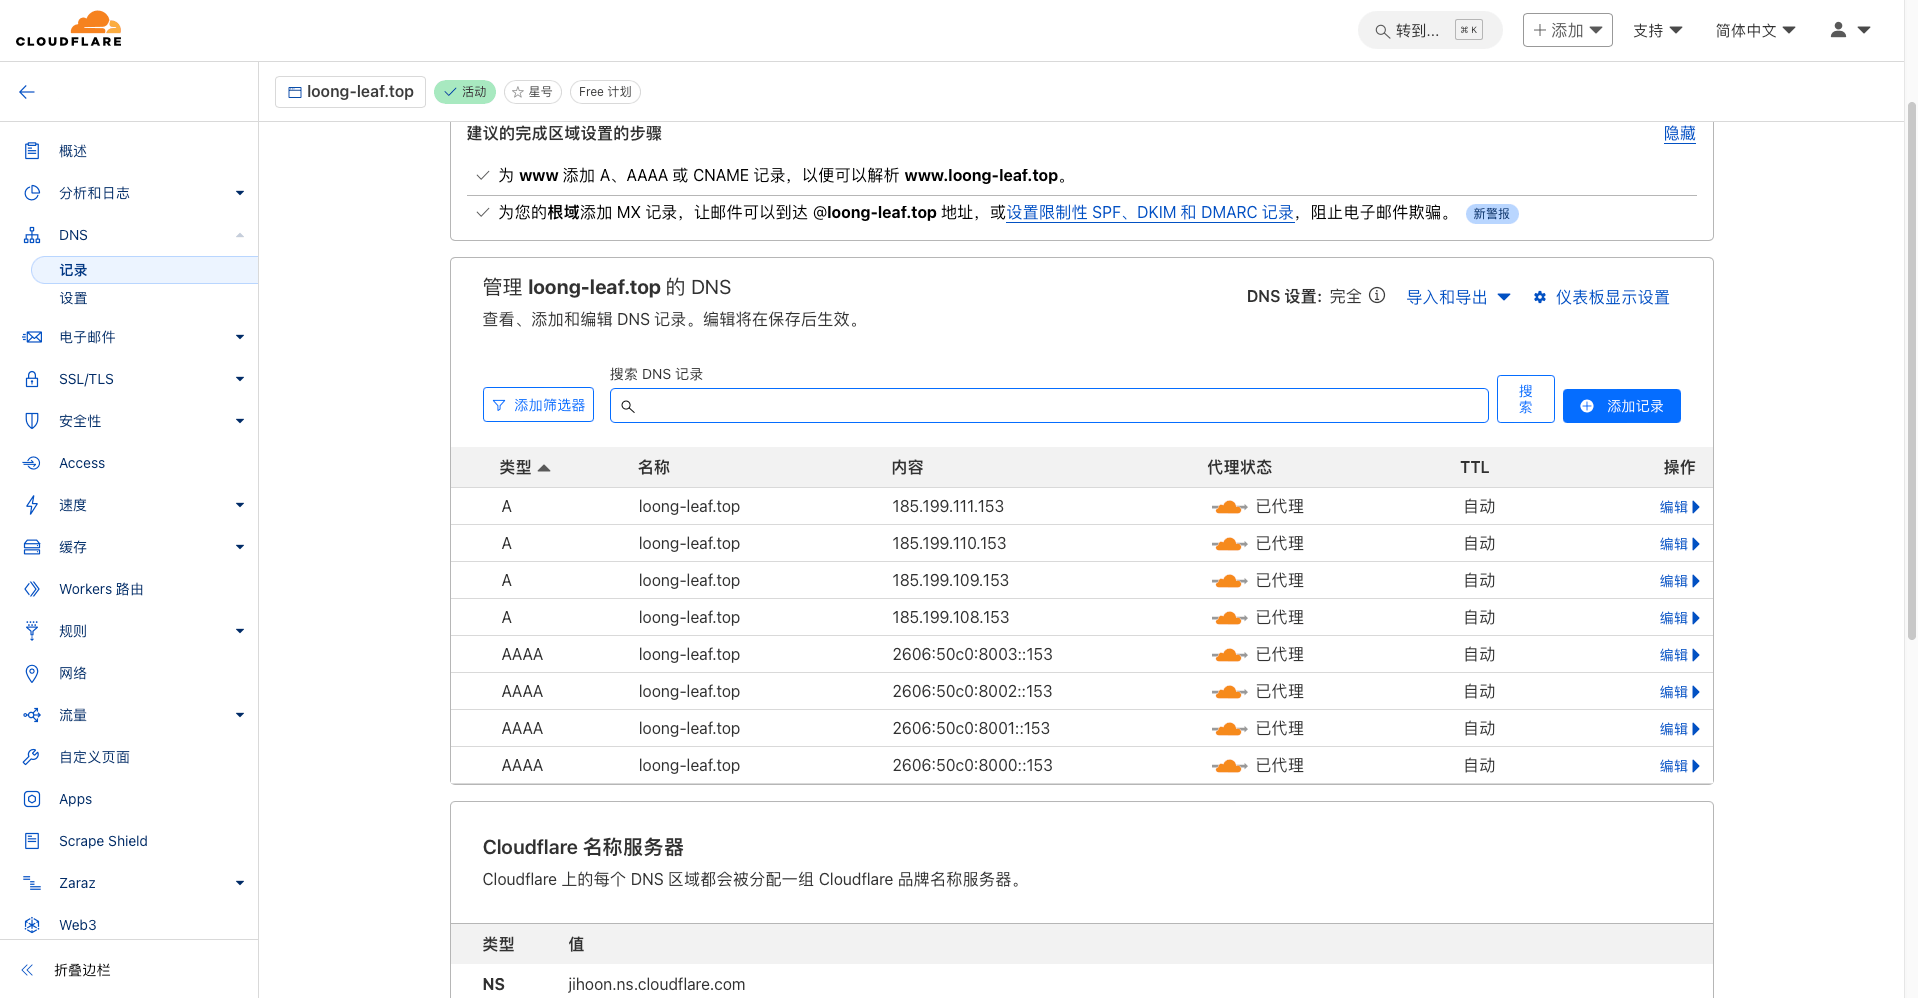Click the DNS network icon
This screenshot has width=1918, height=998.
coord(32,235)
